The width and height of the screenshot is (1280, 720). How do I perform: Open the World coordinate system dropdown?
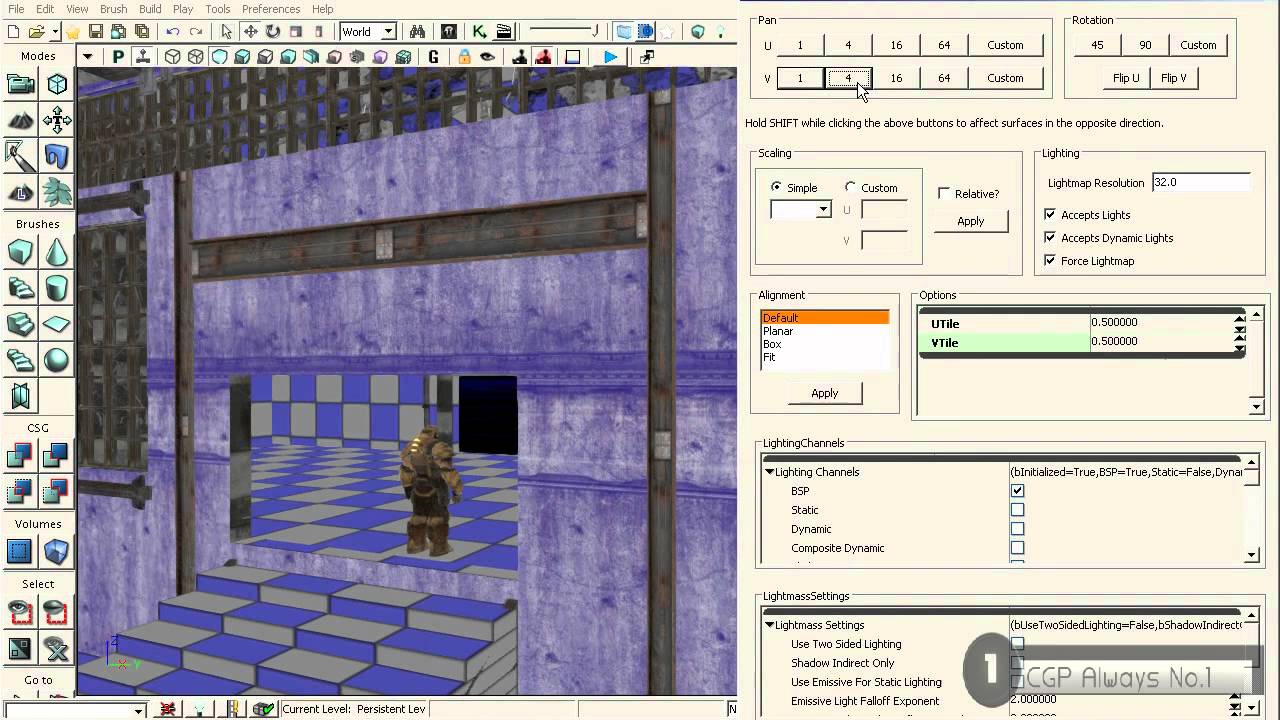pyautogui.click(x=368, y=32)
